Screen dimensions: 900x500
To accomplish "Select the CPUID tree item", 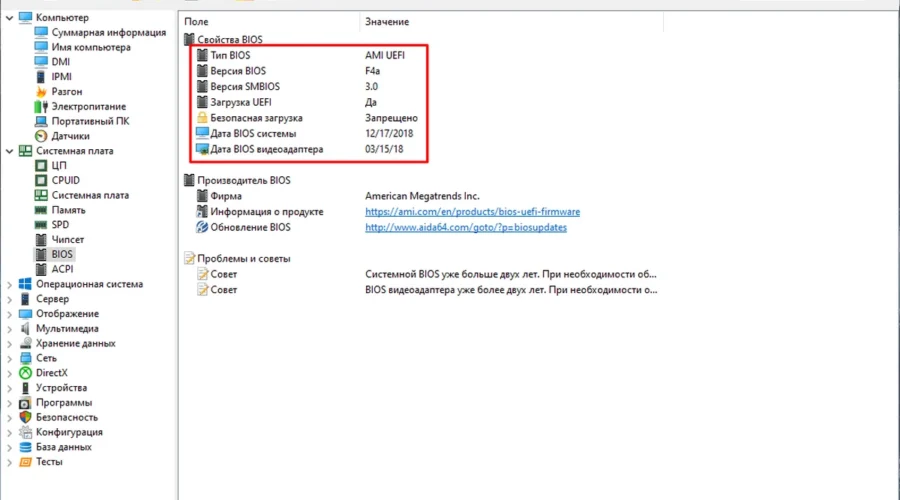I will click(66, 180).
